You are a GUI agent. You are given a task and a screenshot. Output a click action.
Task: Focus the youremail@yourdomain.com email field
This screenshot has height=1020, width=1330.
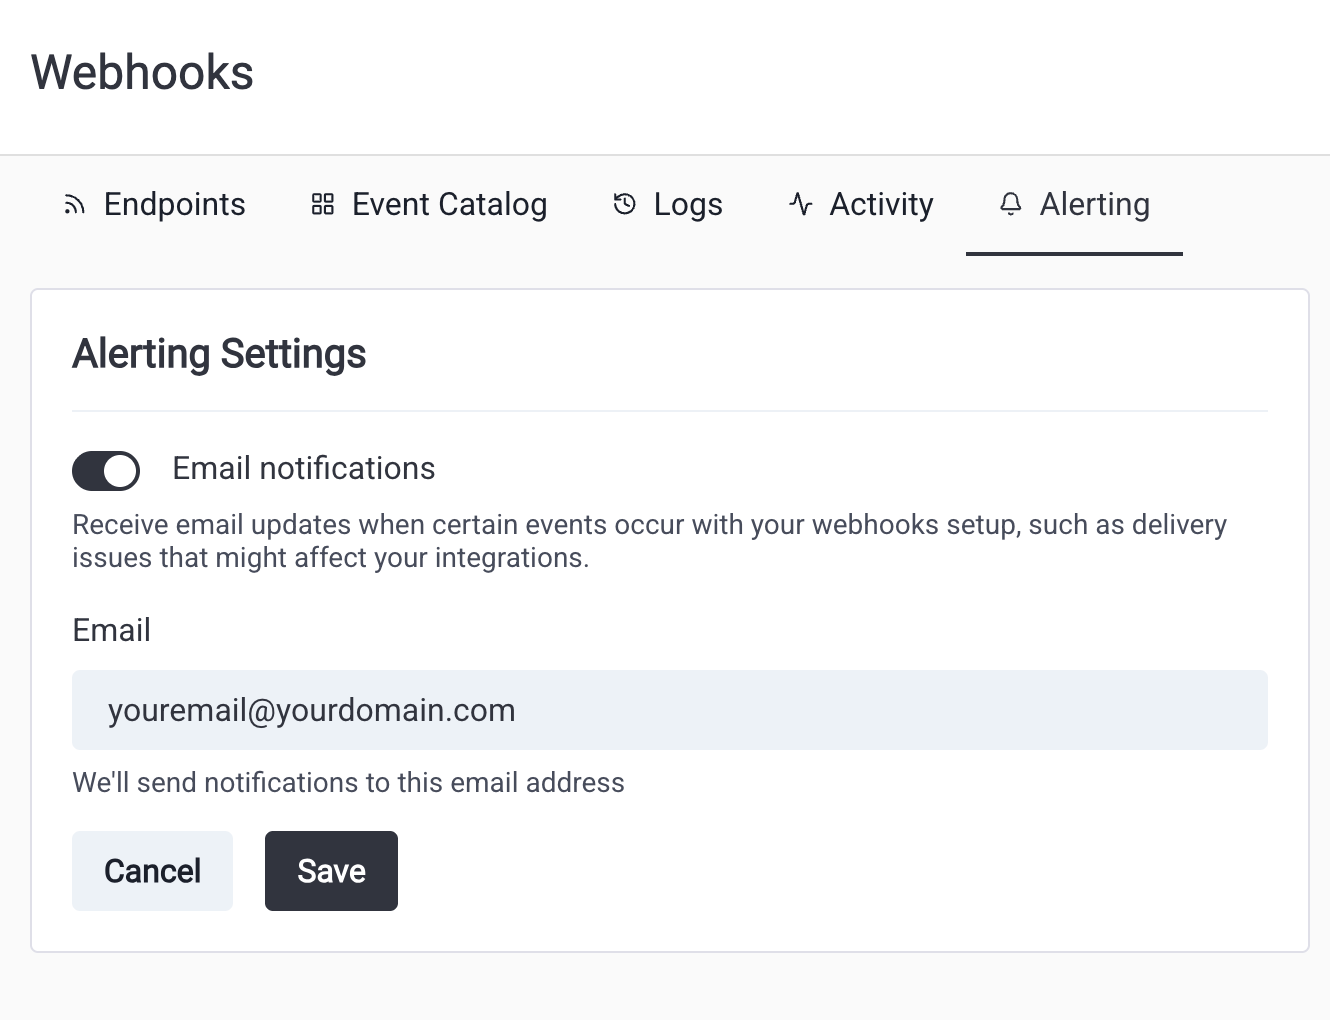click(x=670, y=710)
